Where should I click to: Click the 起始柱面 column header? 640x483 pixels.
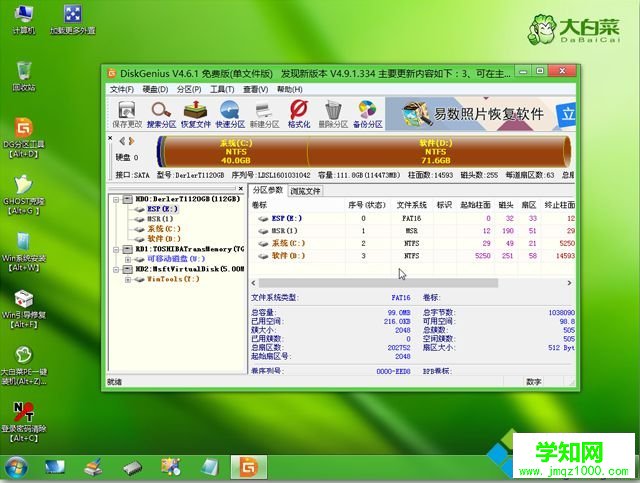coord(475,205)
